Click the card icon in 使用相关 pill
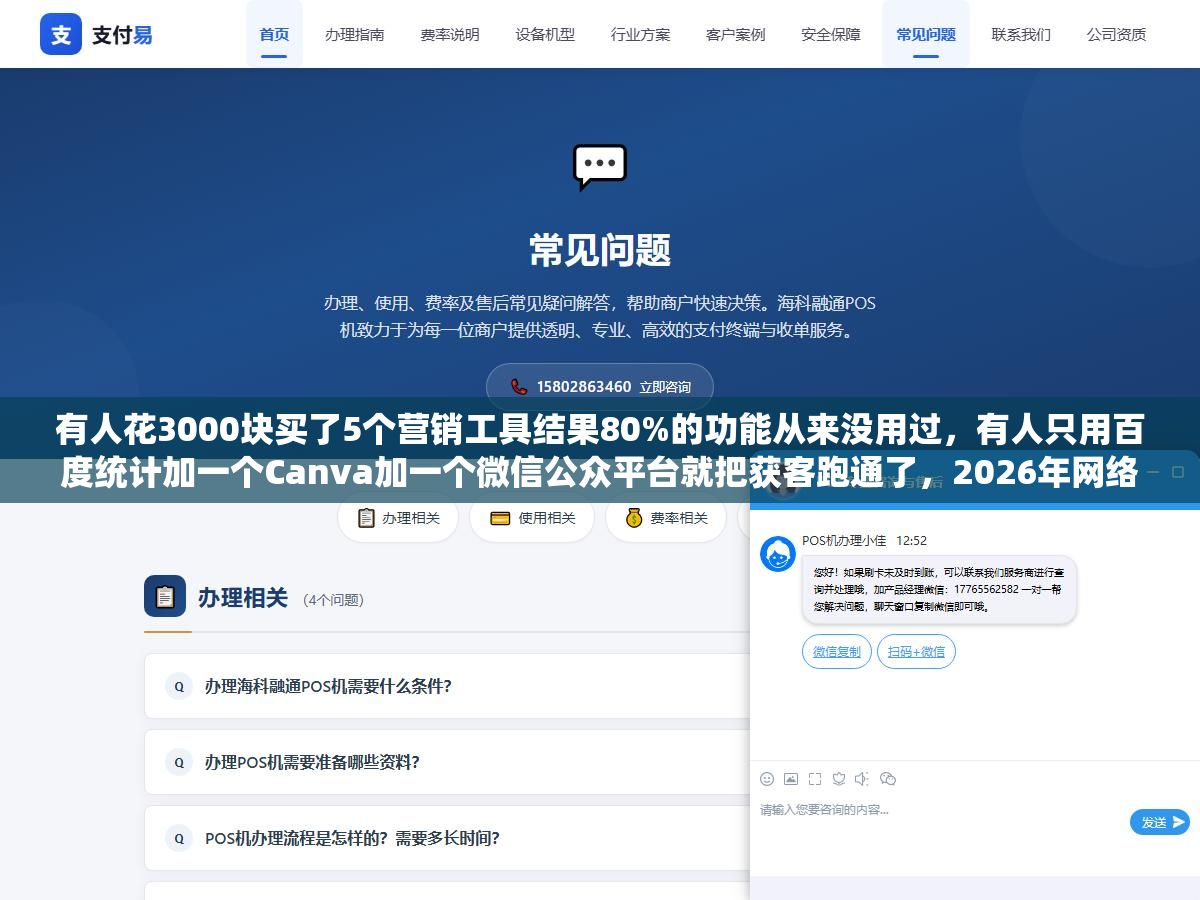The height and width of the screenshot is (900, 1200). coord(501,518)
